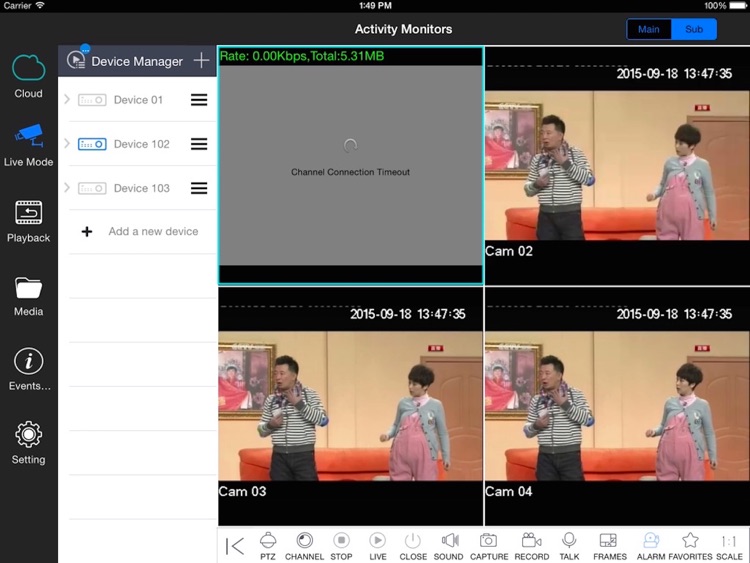Open the Events info section
This screenshot has height=563, width=750.
click(x=28, y=369)
